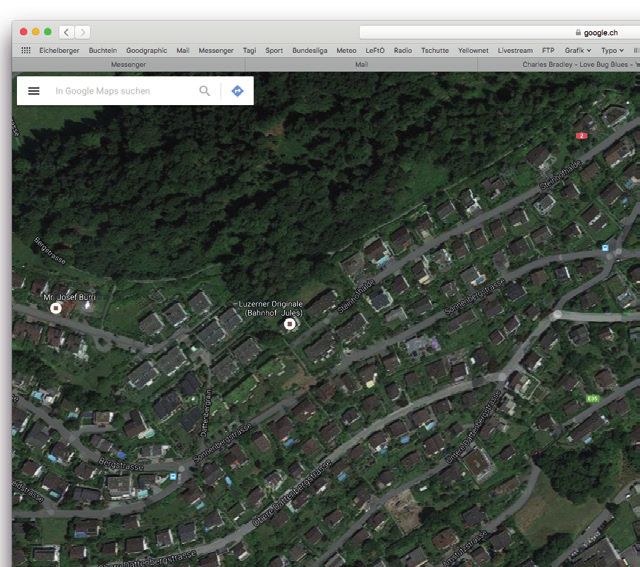
Task: Switch to the Mail tab
Action: (361, 64)
